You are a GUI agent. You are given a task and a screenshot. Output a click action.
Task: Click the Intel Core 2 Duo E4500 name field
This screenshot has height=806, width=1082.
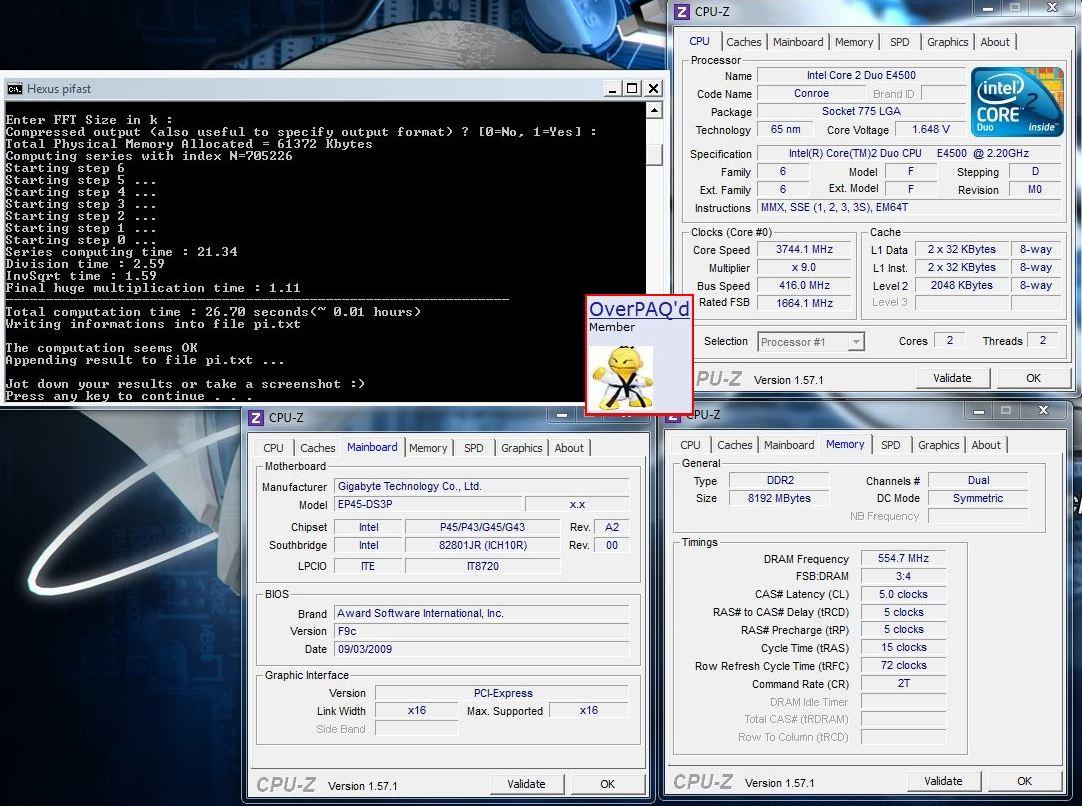pos(860,75)
